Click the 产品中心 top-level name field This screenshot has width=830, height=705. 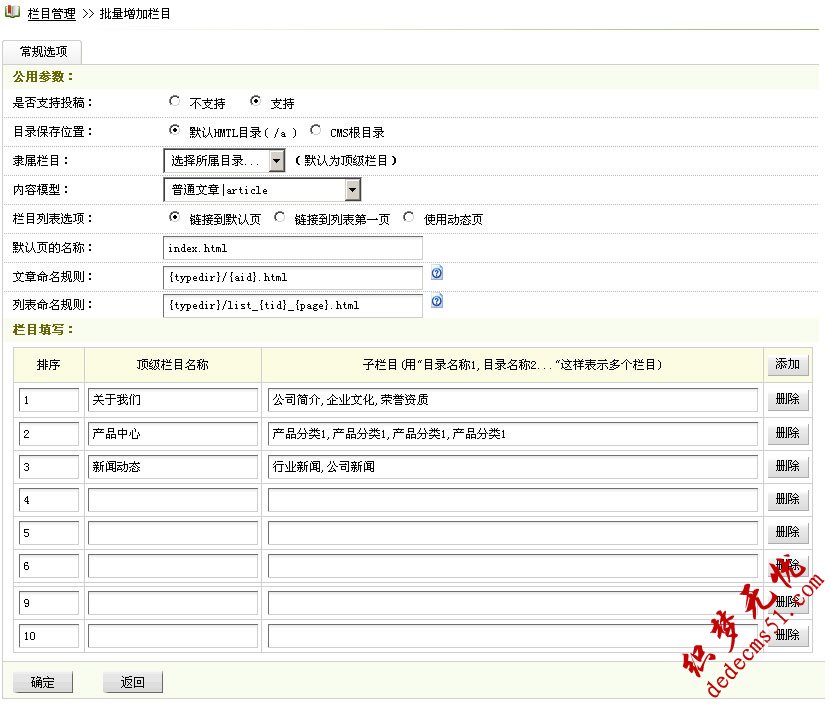(172, 434)
